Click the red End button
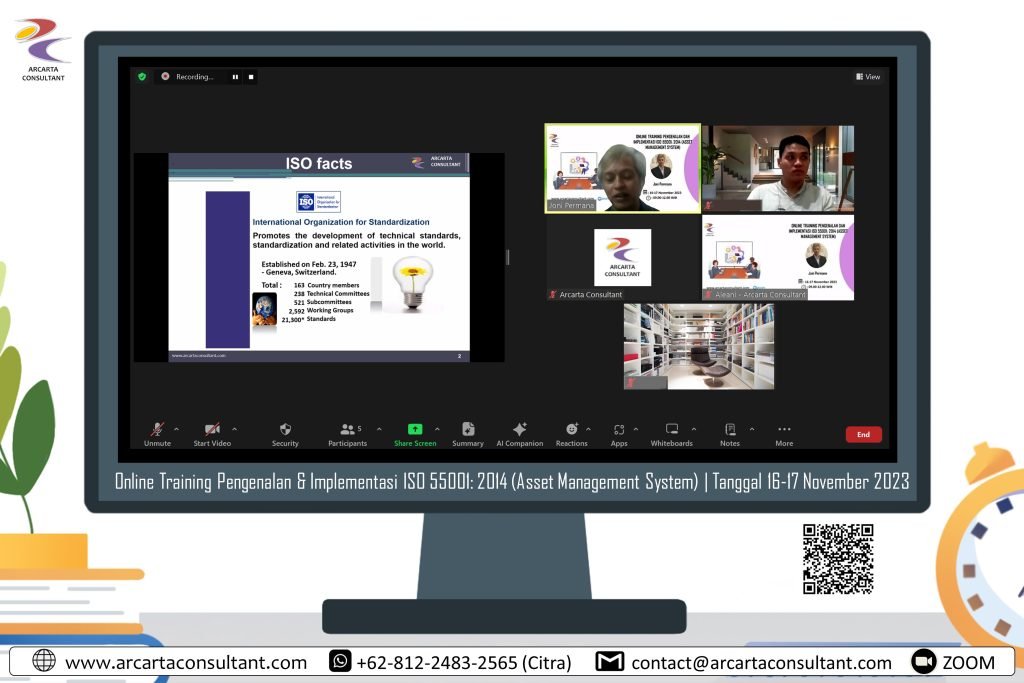The width and height of the screenshot is (1024, 683). (863, 435)
